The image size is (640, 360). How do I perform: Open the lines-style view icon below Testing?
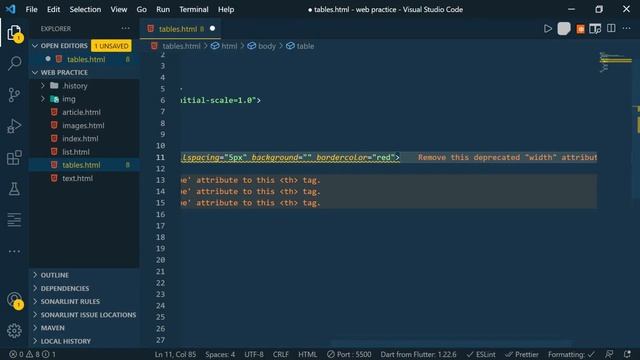tap(14, 220)
